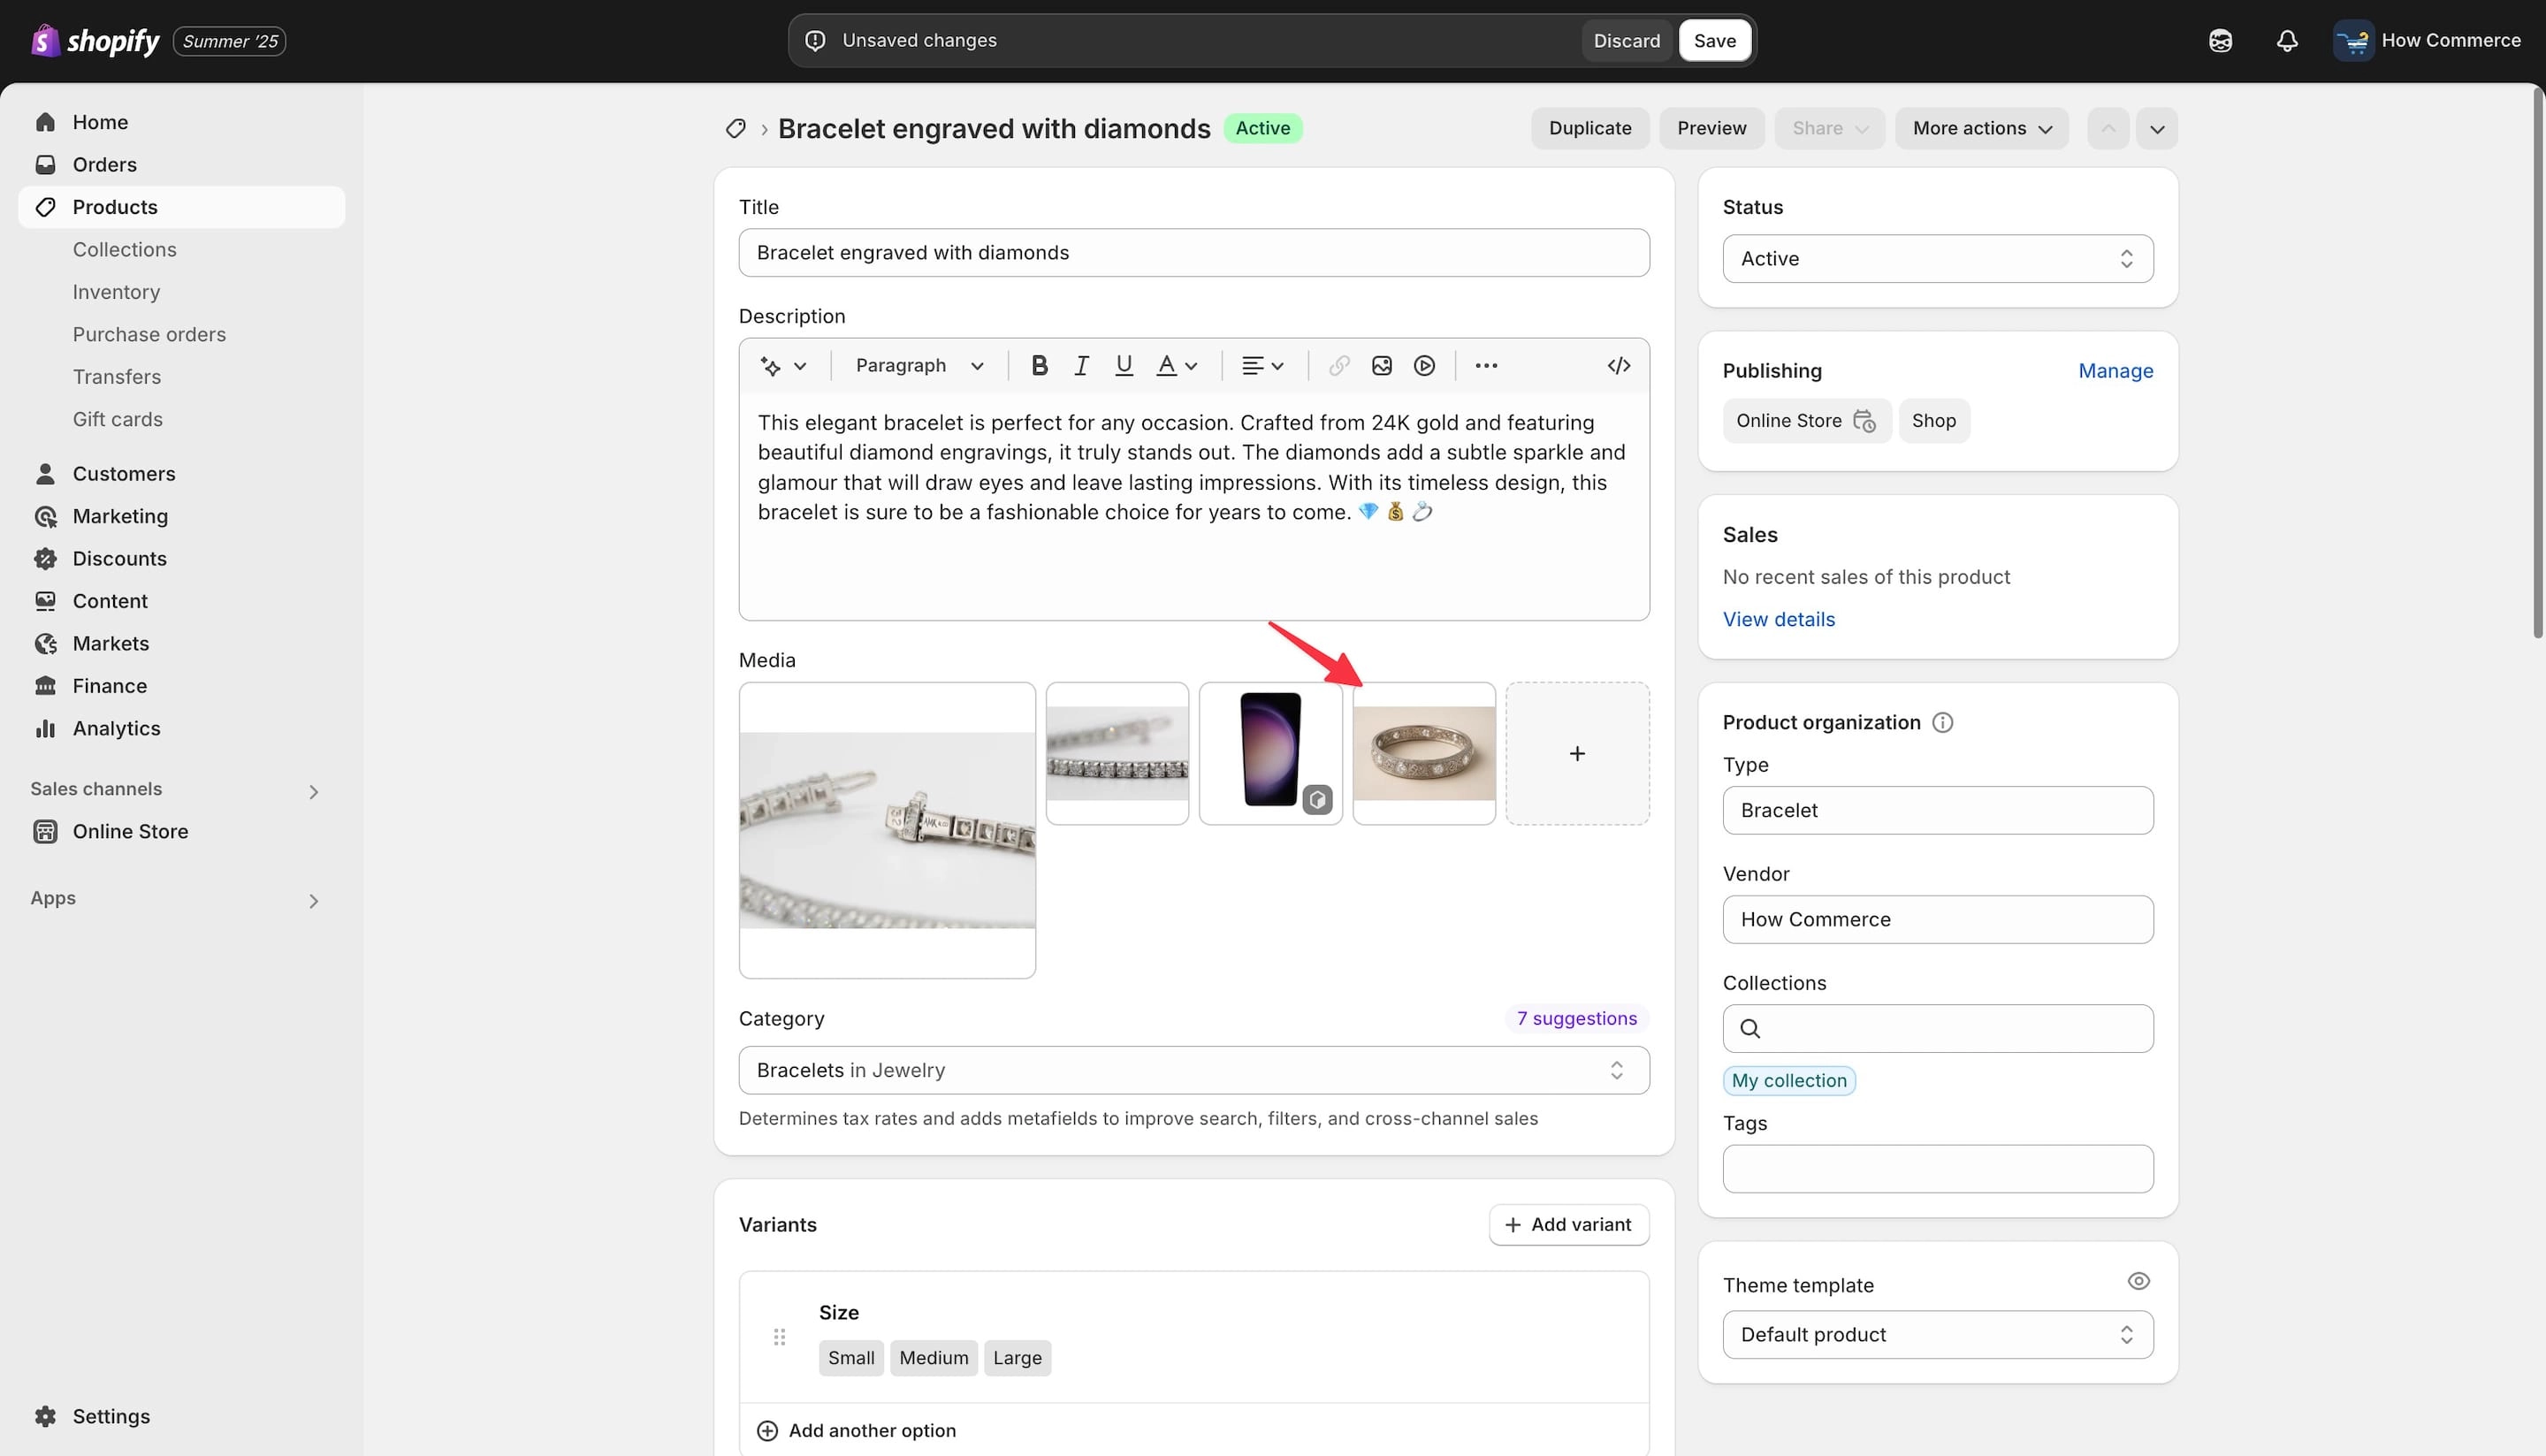Preview theme template with eye icon
Viewport: 2546px width, 1456px height.
coord(2138,1281)
